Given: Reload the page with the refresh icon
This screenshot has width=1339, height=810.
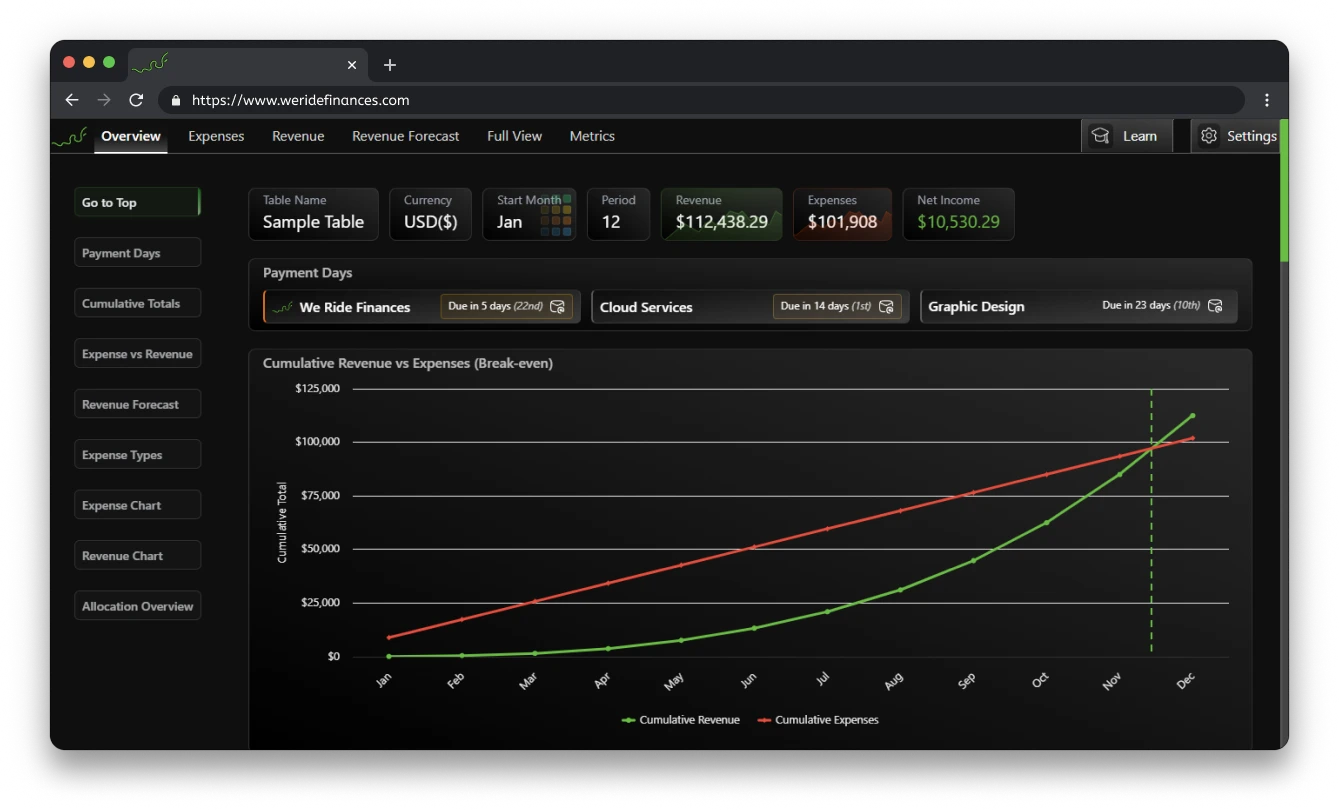Looking at the screenshot, I should [136, 100].
